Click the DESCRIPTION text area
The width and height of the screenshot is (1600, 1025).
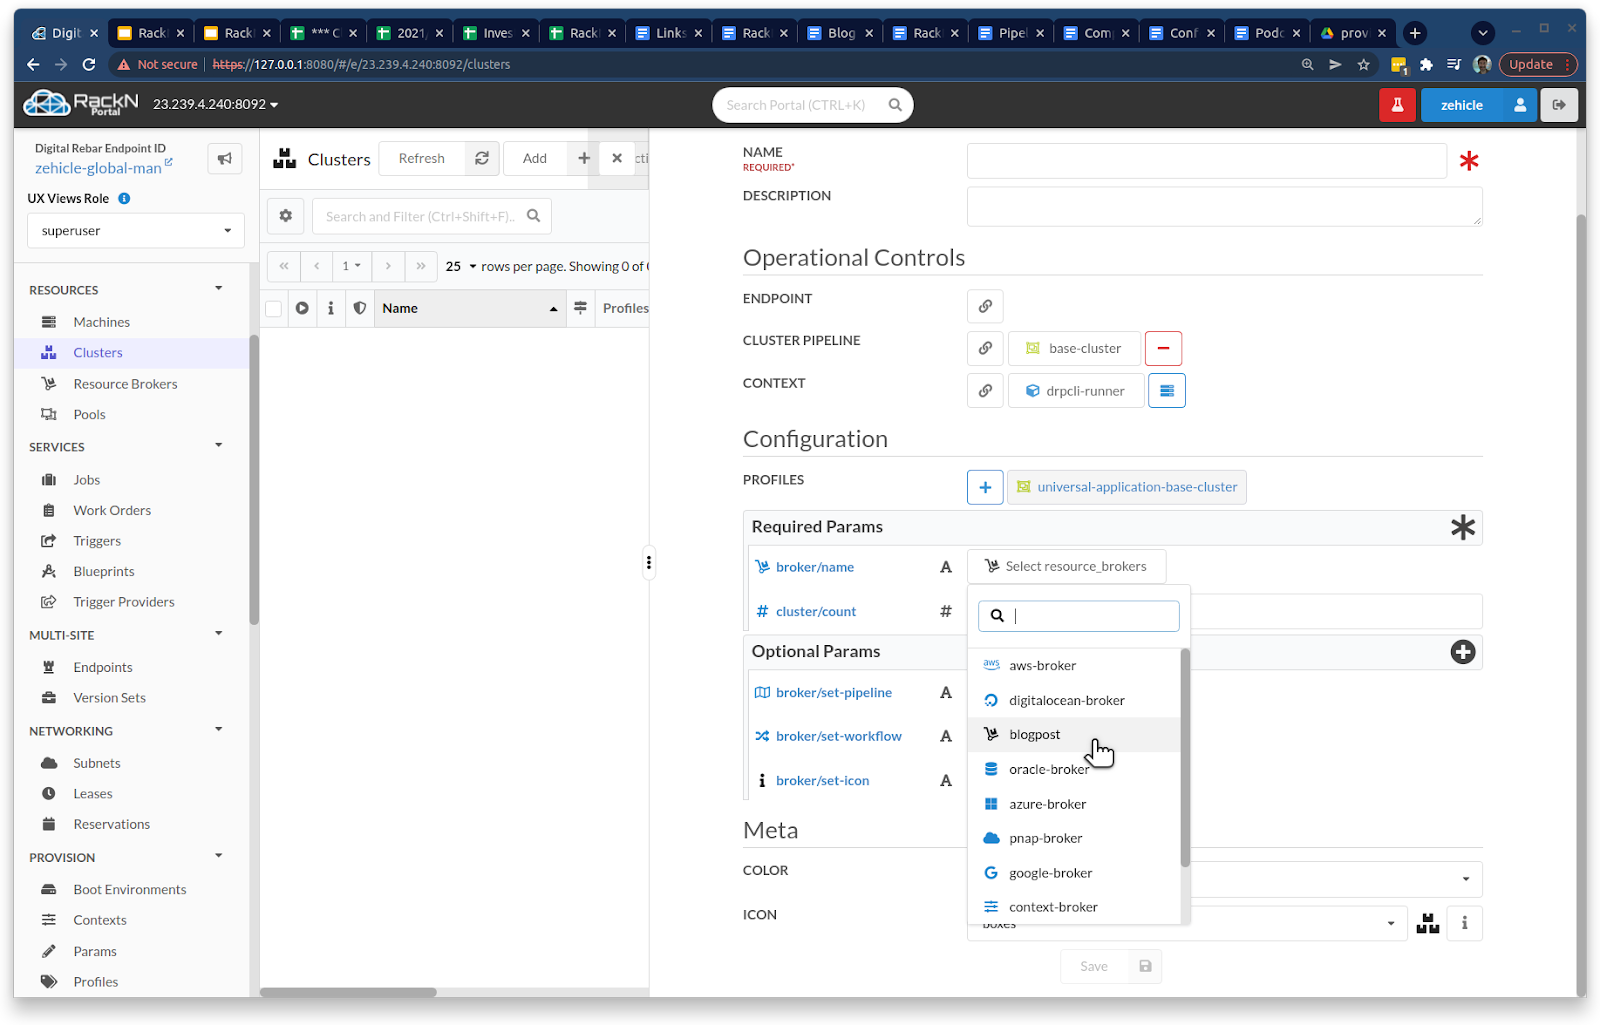(x=1224, y=206)
